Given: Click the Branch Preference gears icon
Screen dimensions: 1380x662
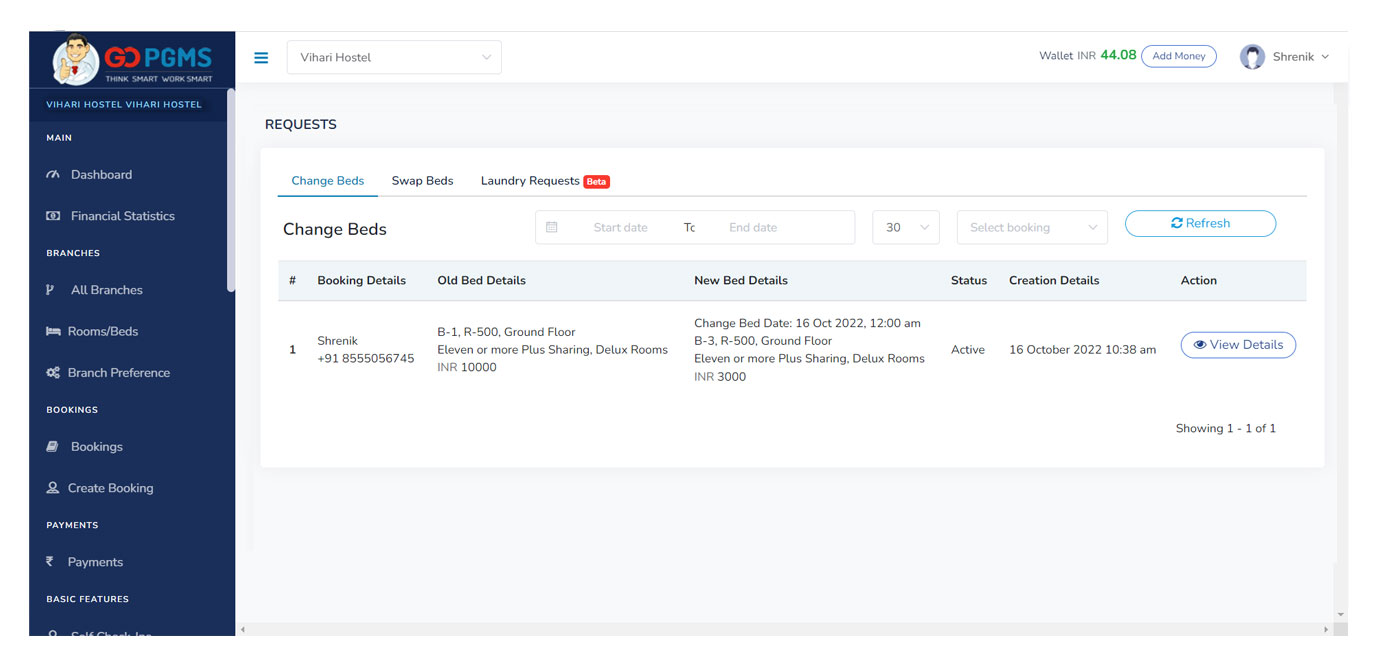Looking at the screenshot, I should [53, 373].
